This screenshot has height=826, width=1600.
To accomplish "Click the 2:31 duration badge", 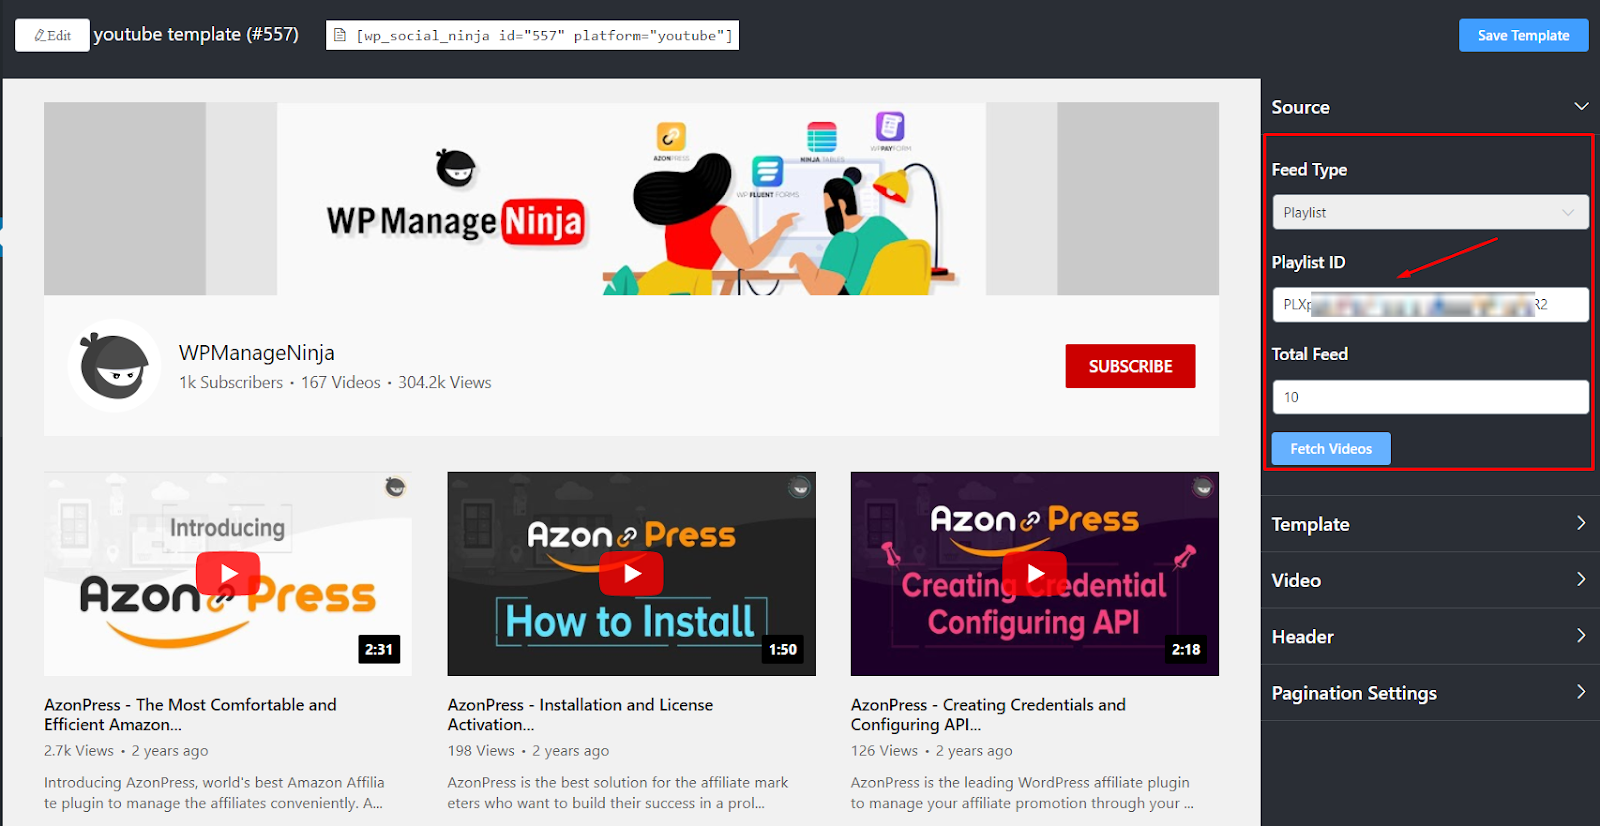I will tap(379, 649).
